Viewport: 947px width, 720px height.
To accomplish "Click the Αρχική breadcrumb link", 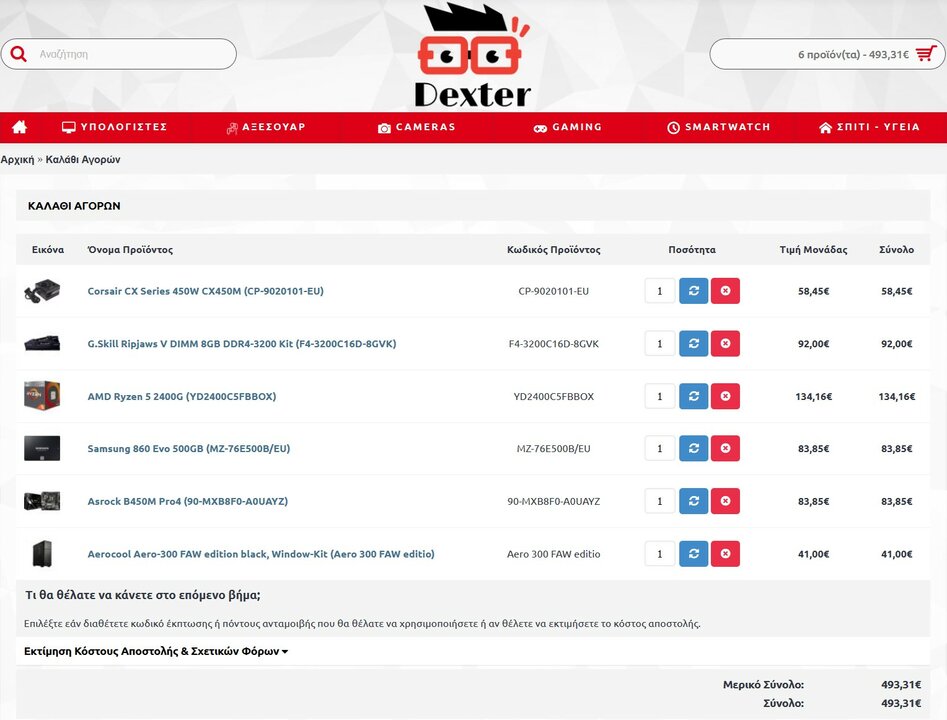I will coord(18,159).
